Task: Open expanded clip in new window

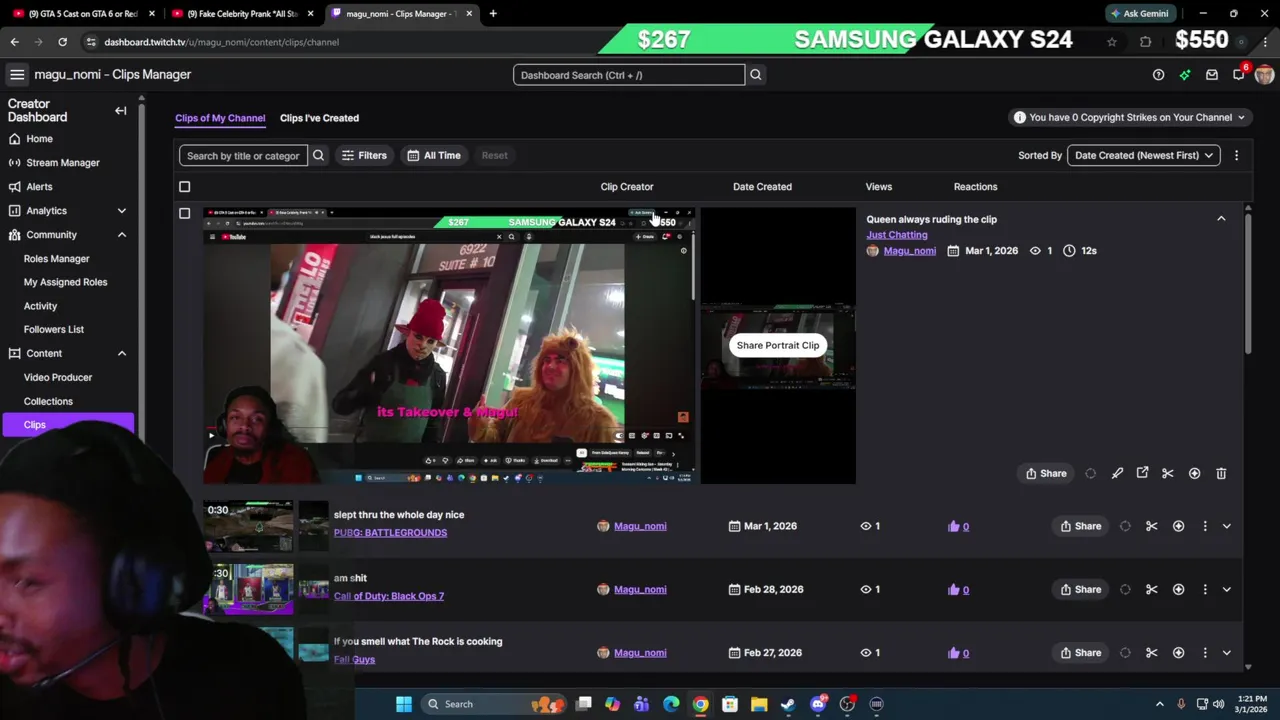Action: click(x=1142, y=473)
